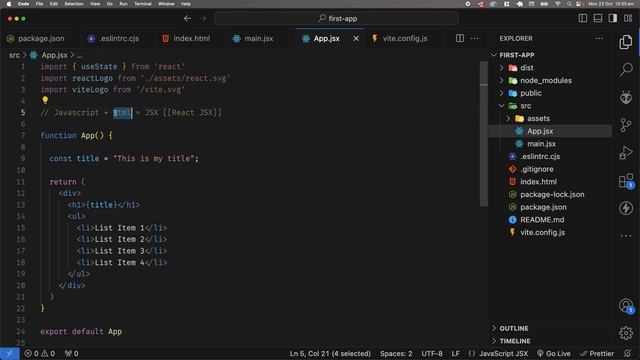Open the Selection menu
Viewport: 640px width, 360px height.
pyautogui.click(x=74, y=4)
